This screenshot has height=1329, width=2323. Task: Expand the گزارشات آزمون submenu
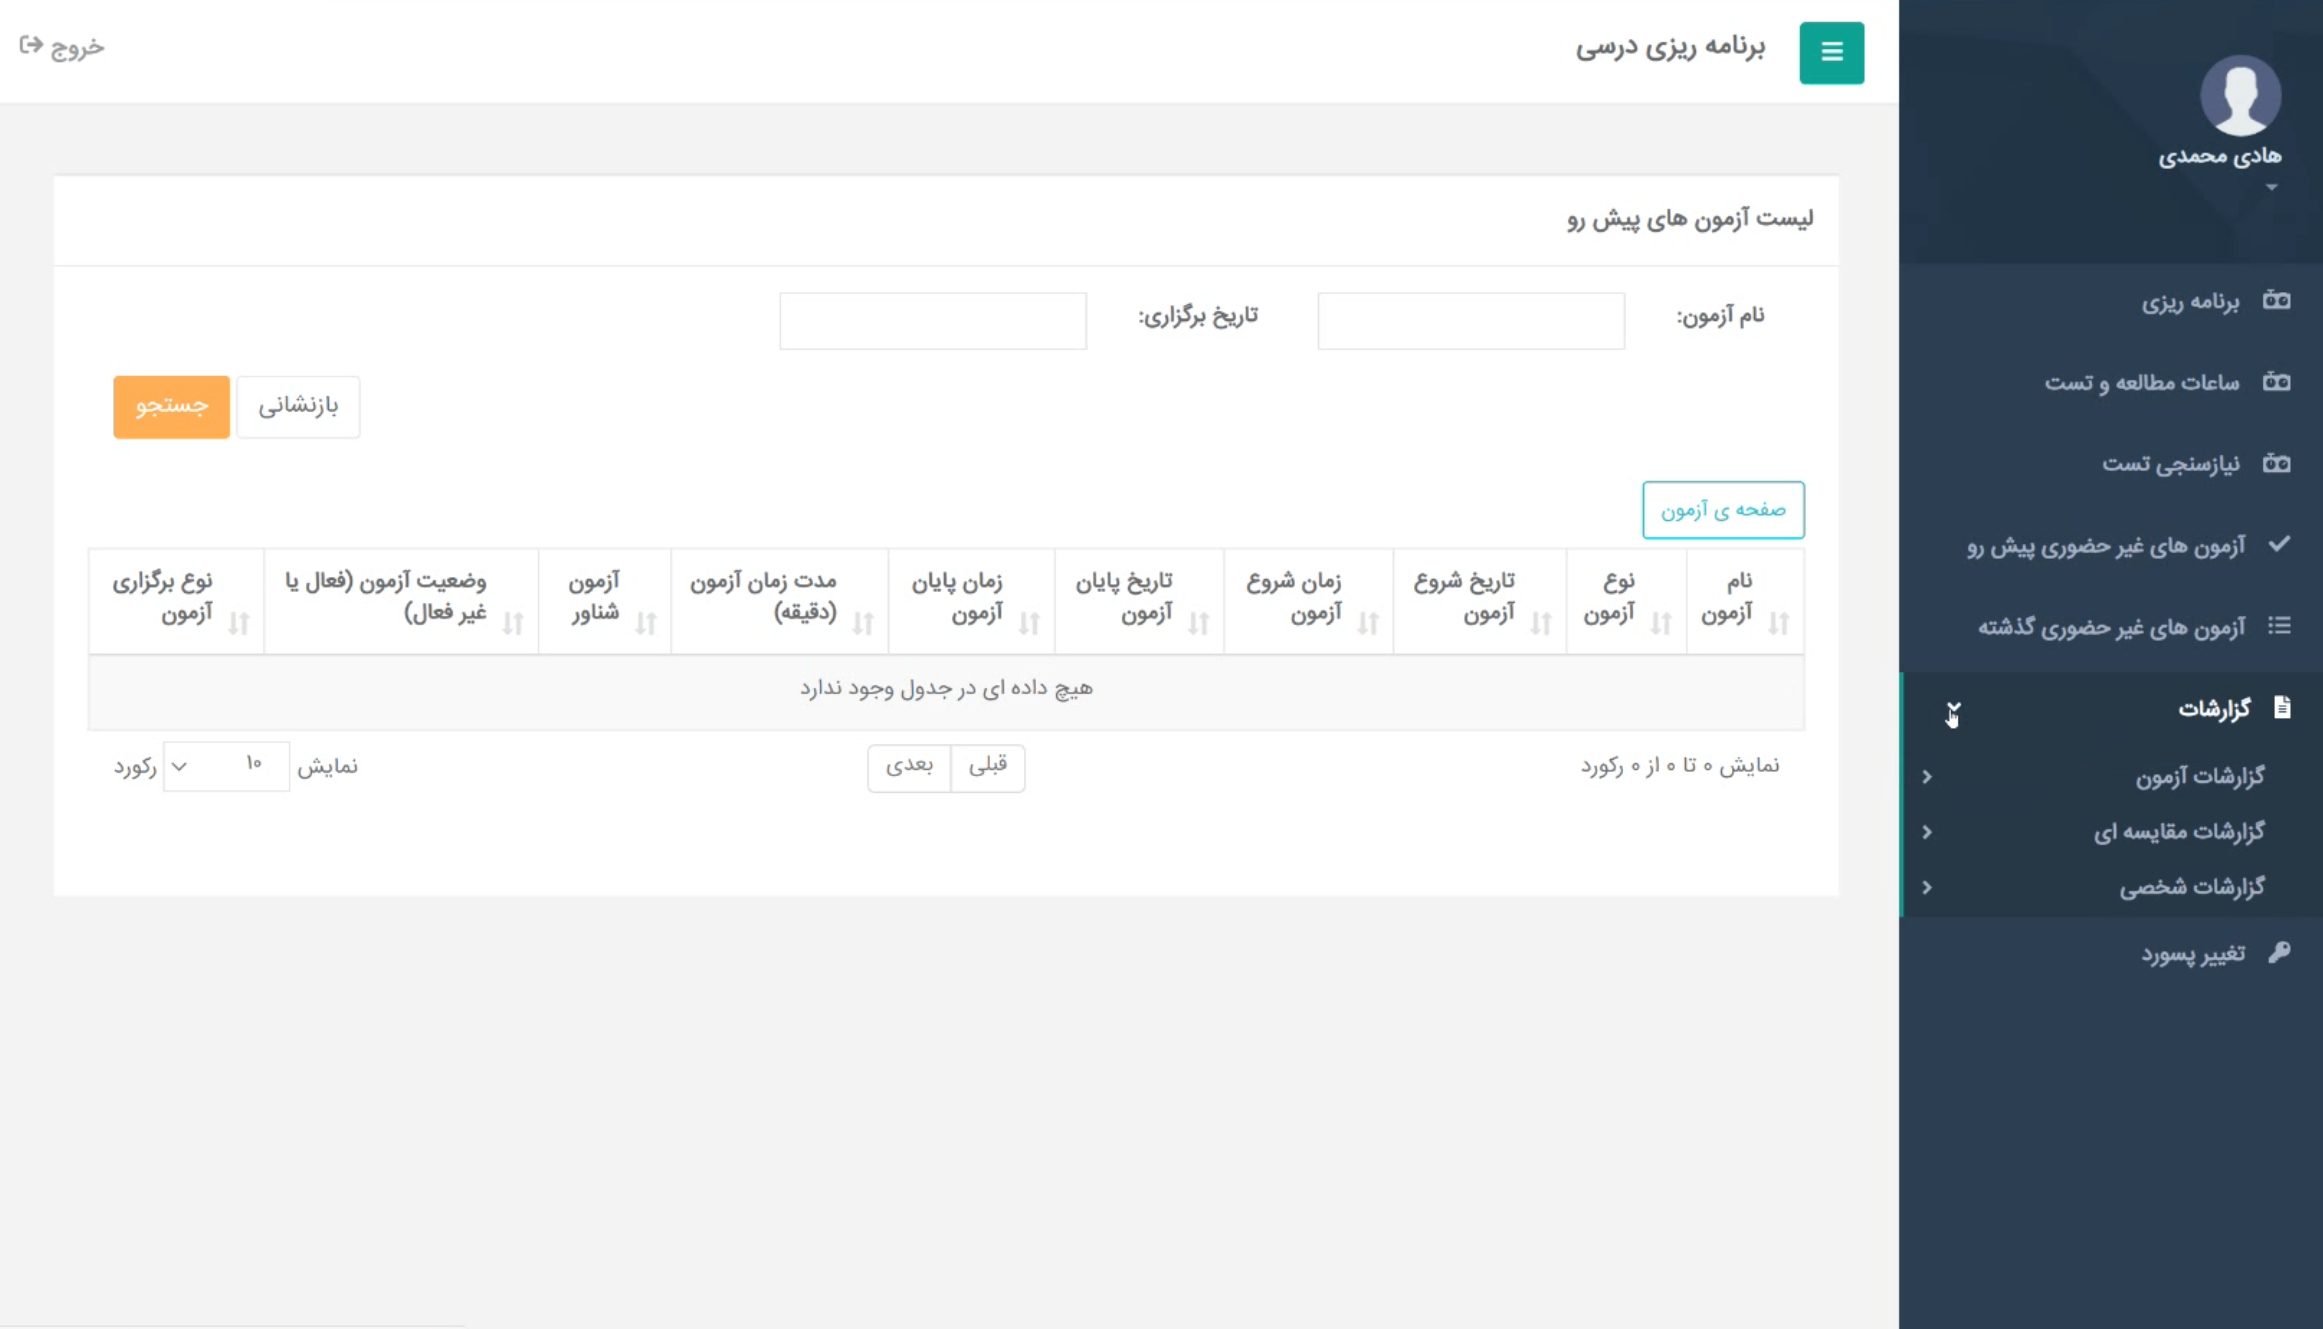pyautogui.click(x=2199, y=777)
